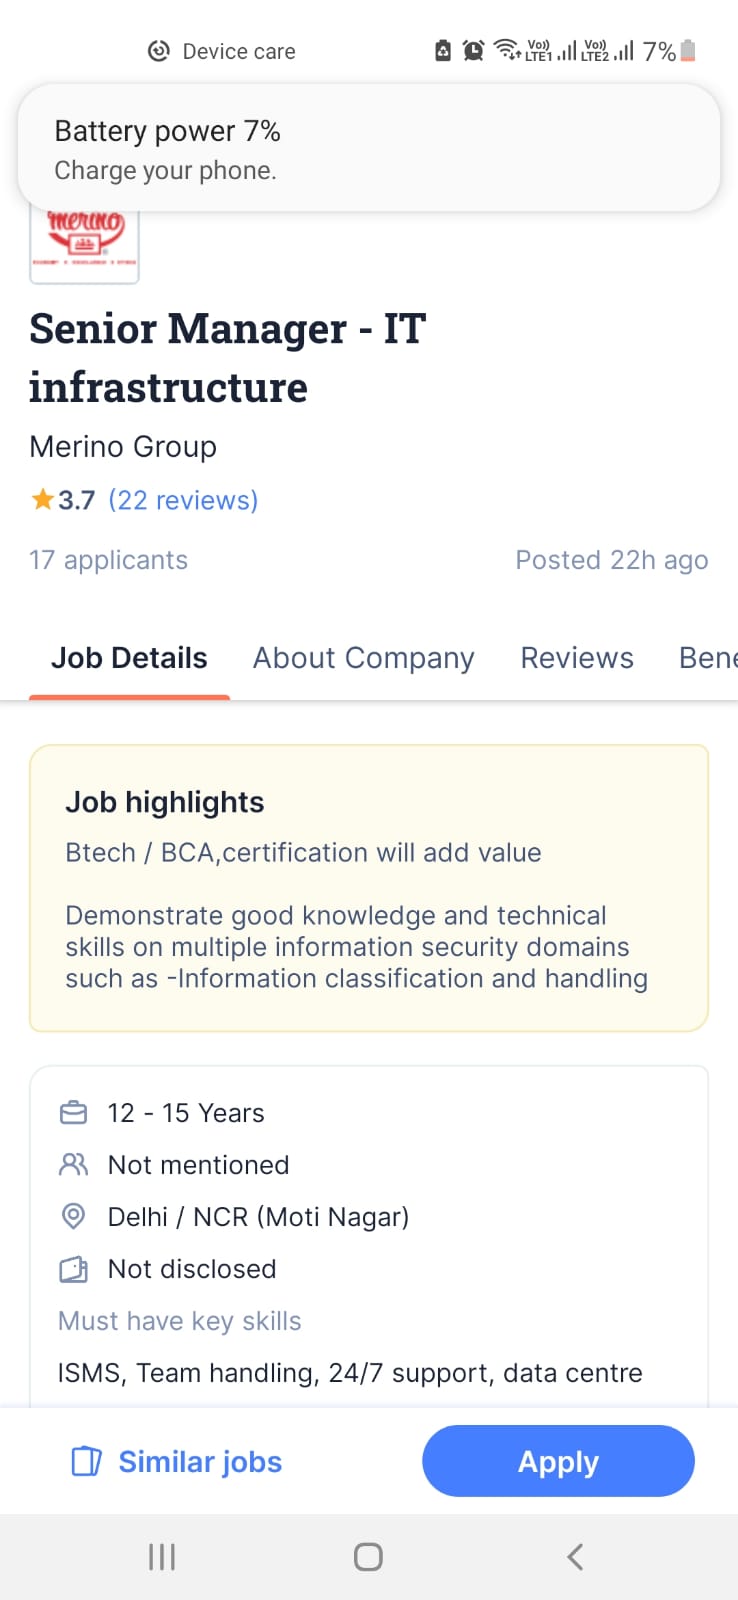The height and width of the screenshot is (1600, 738).
Task: Tap the Device care icon in notification
Action: (158, 51)
